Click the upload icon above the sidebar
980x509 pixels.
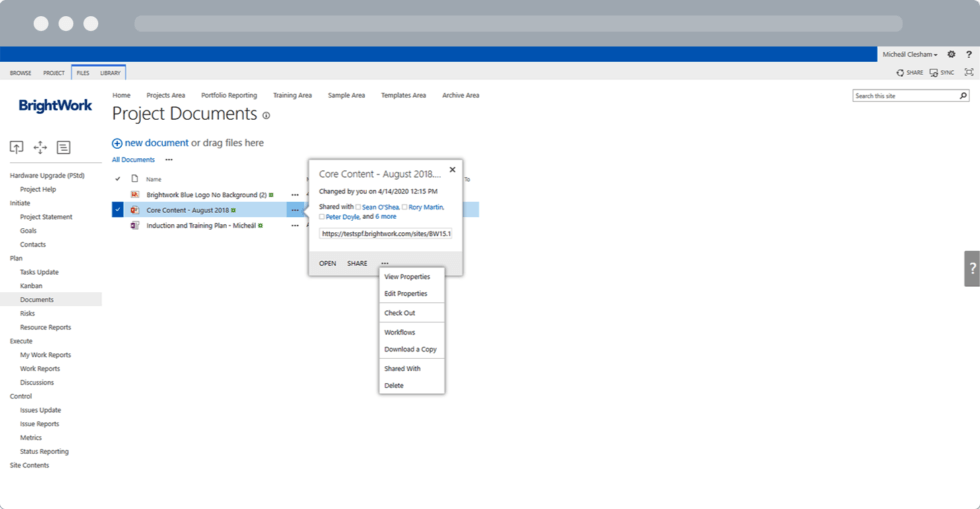point(17,148)
